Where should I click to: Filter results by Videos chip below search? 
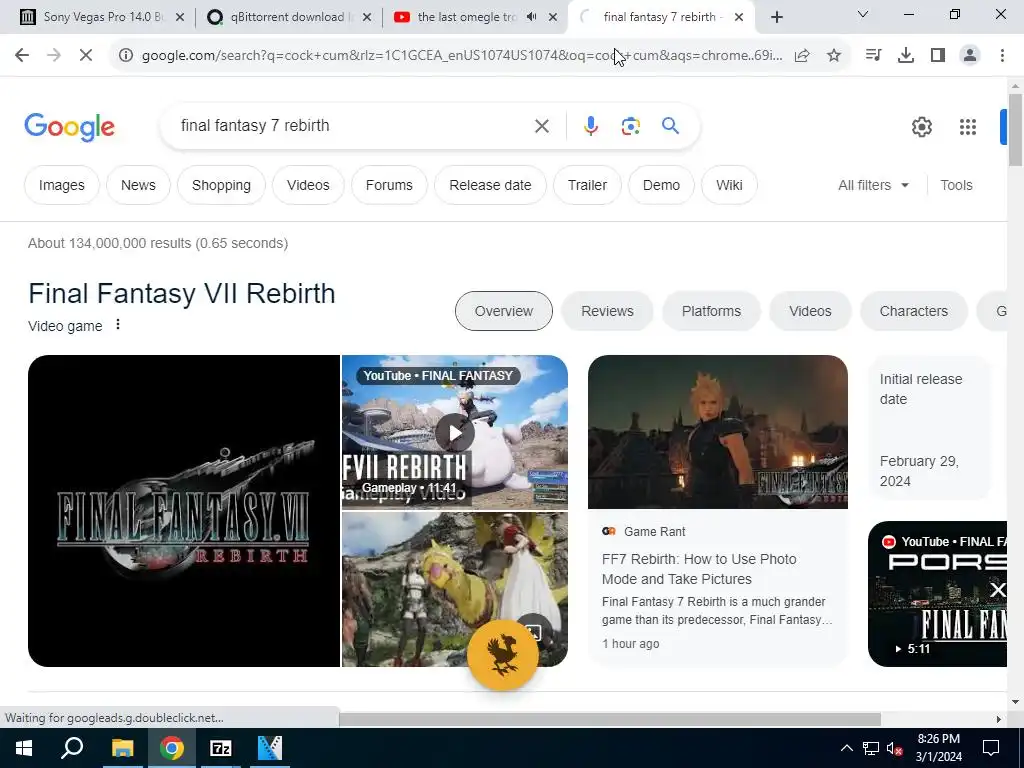[x=308, y=185]
